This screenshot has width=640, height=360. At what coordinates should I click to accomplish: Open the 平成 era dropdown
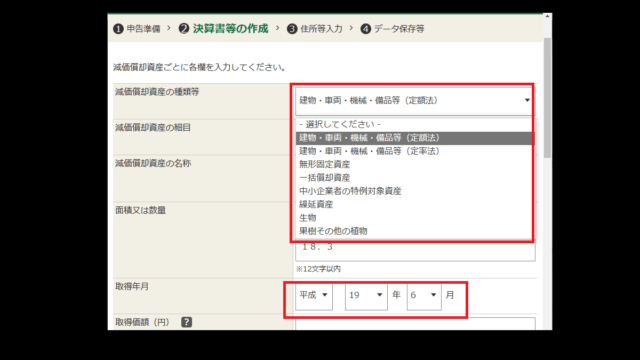point(314,295)
